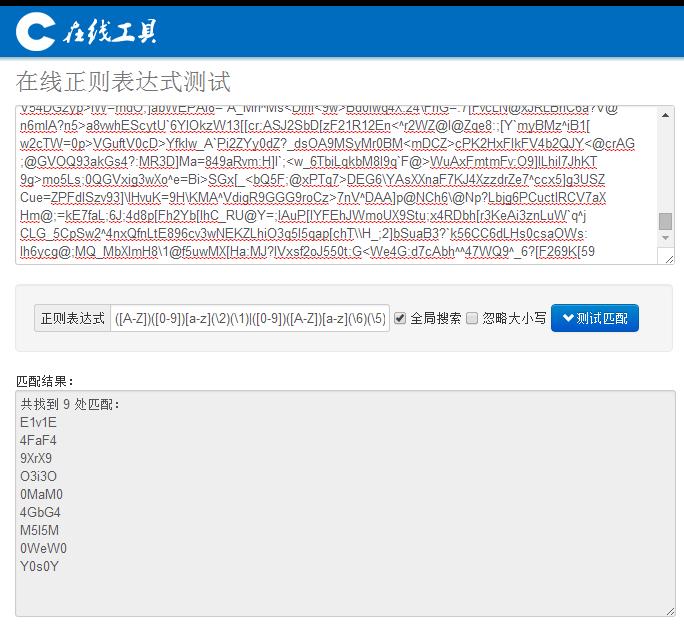Click the 忽略大小写 label text

[514, 318]
